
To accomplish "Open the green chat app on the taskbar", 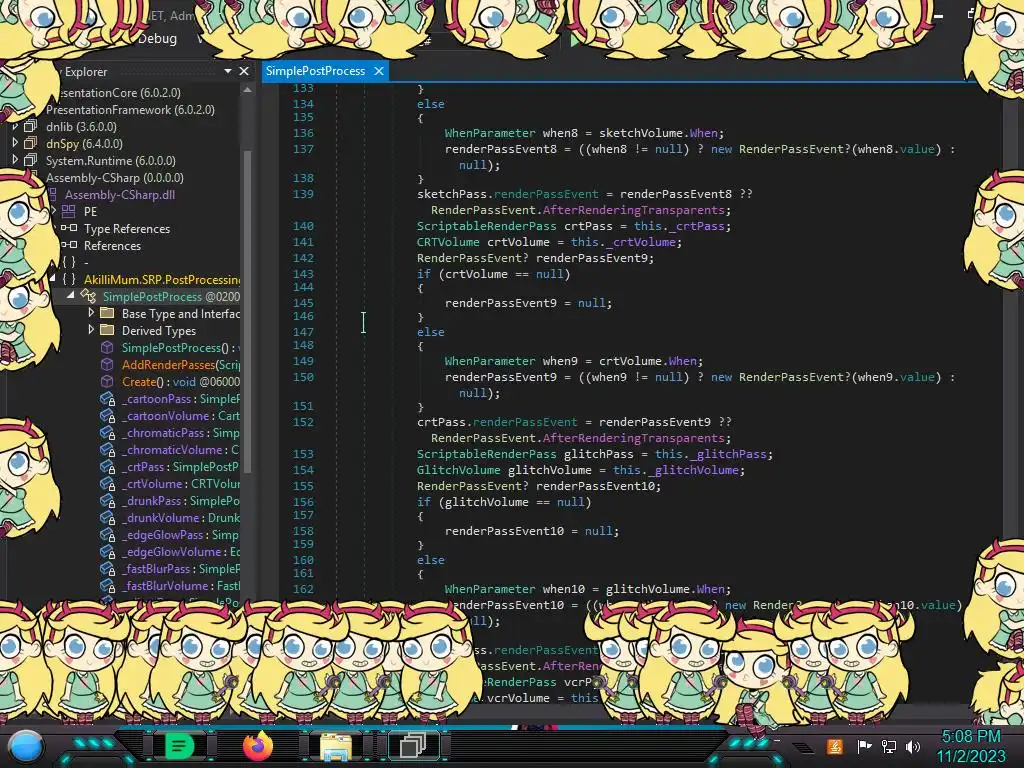I will [x=178, y=746].
